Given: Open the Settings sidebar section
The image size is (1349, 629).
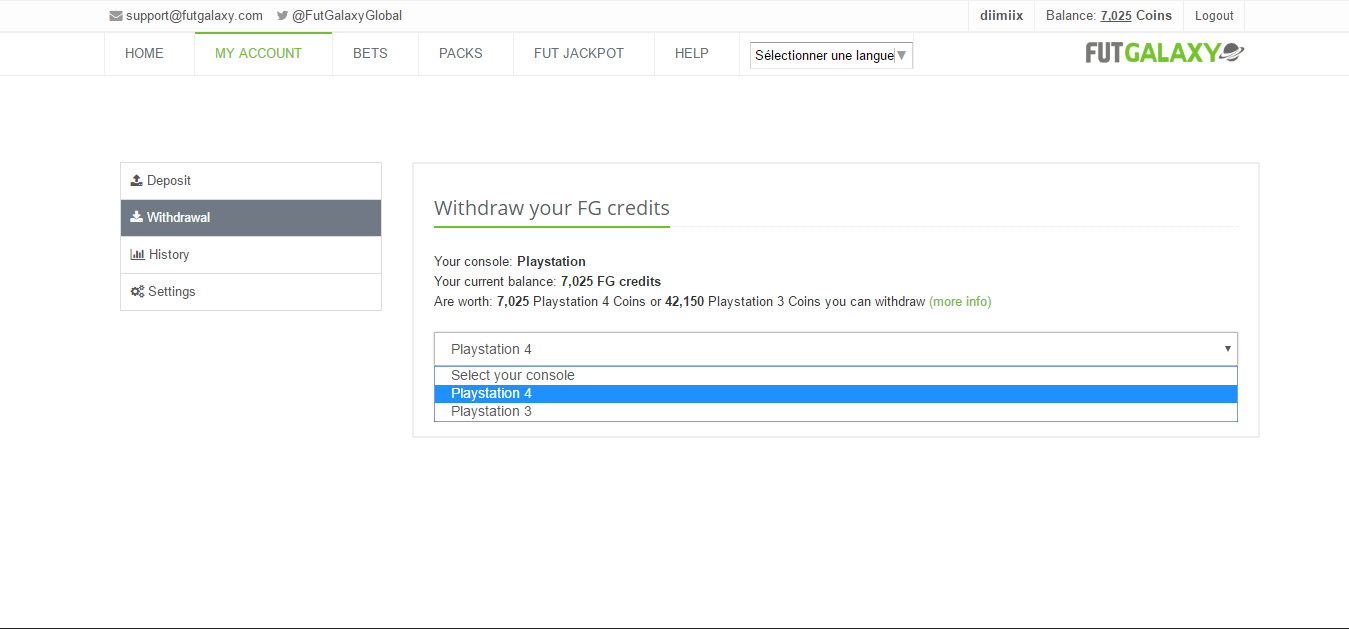Looking at the screenshot, I should coord(251,292).
